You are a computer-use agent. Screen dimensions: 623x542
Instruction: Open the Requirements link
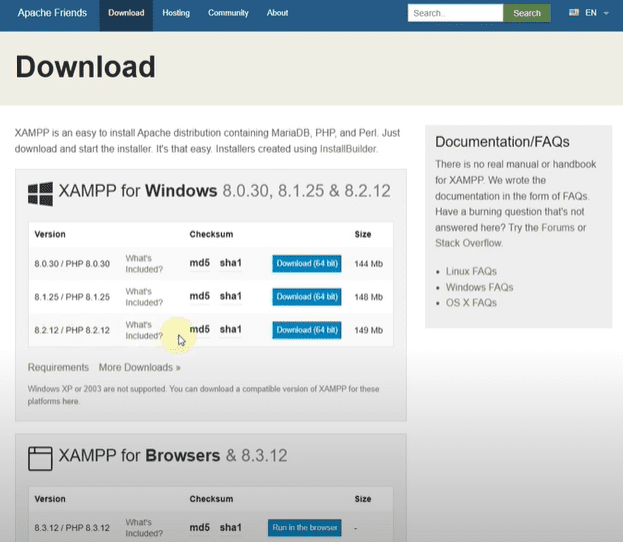click(x=58, y=367)
